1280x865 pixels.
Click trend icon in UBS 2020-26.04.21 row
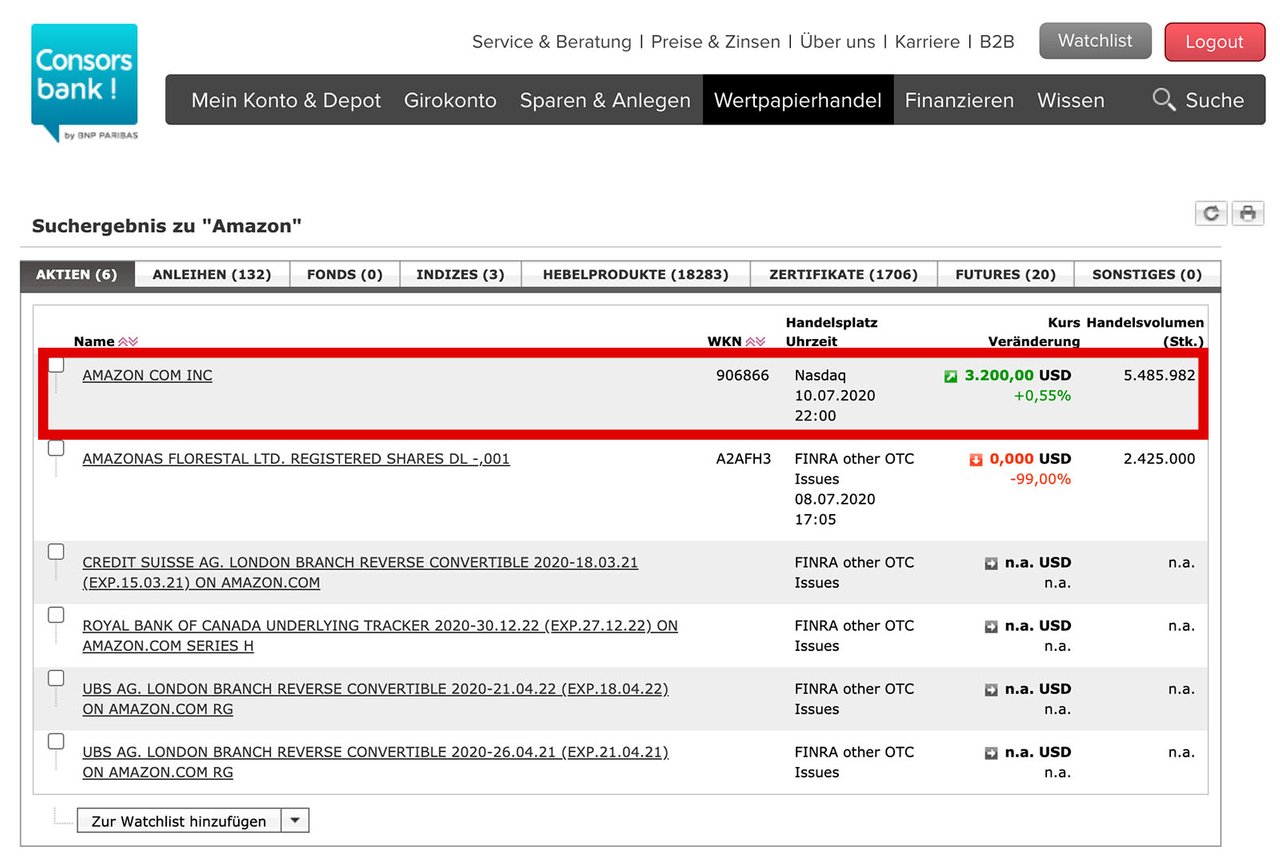pyautogui.click(x=991, y=753)
